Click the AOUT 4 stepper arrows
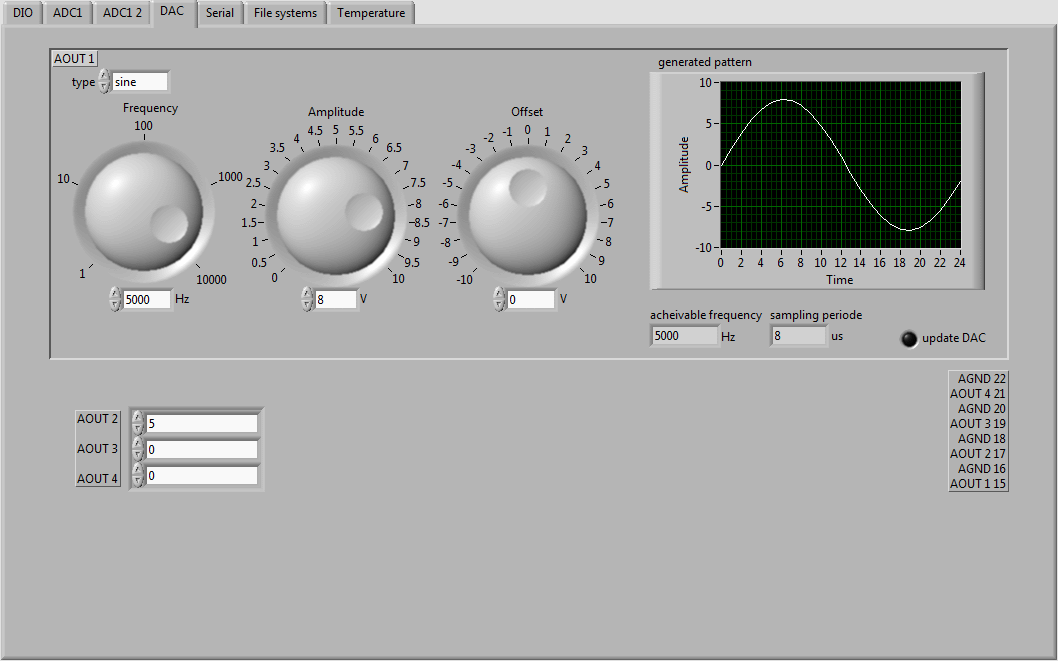 138,476
